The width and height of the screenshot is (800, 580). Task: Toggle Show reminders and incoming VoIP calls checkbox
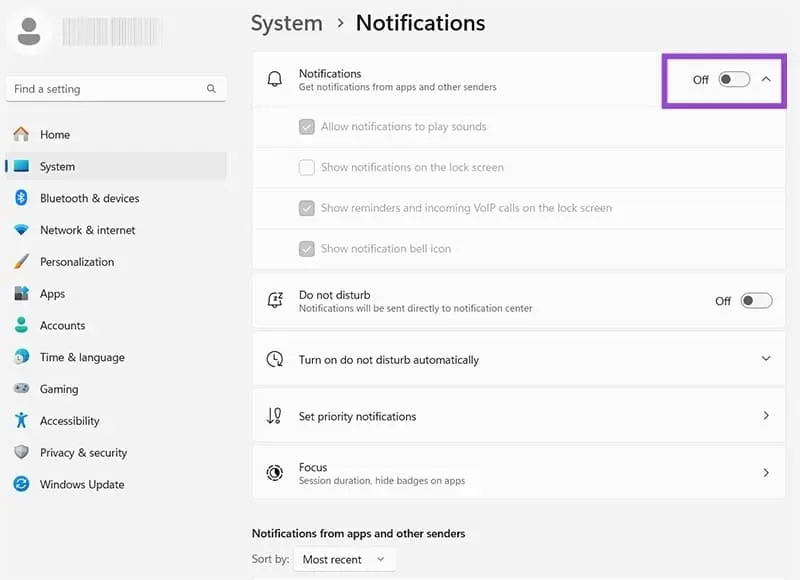click(x=307, y=208)
